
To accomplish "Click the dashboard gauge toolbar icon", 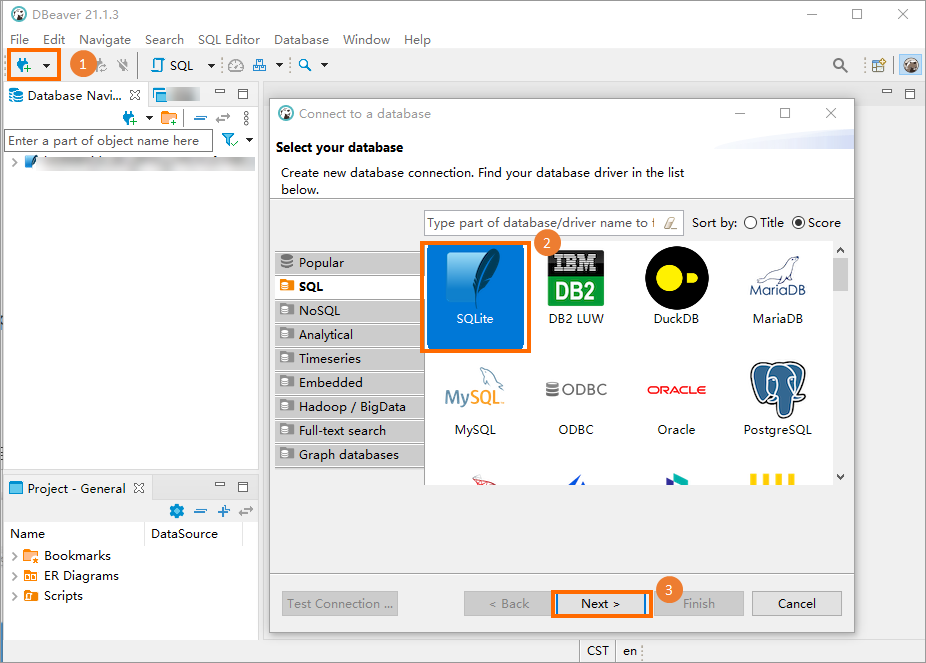I will pyautogui.click(x=236, y=65).
